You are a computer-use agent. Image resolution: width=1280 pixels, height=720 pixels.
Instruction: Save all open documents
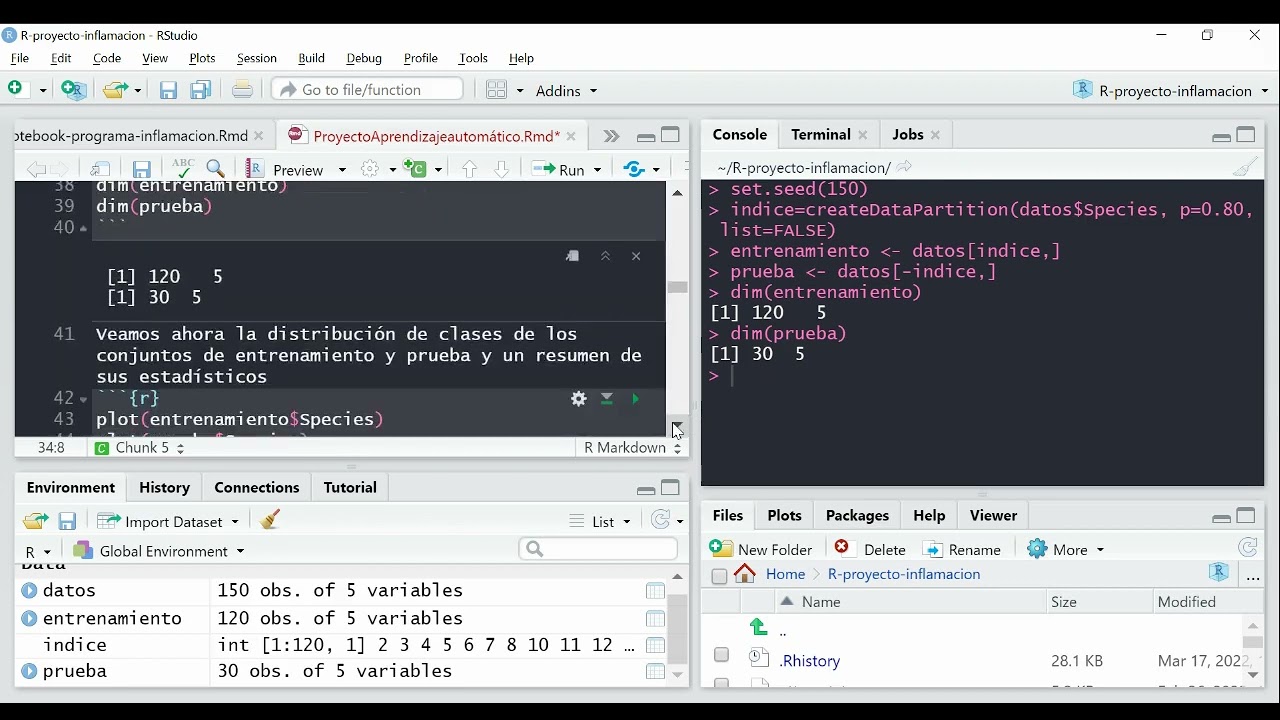coord(201,90)
